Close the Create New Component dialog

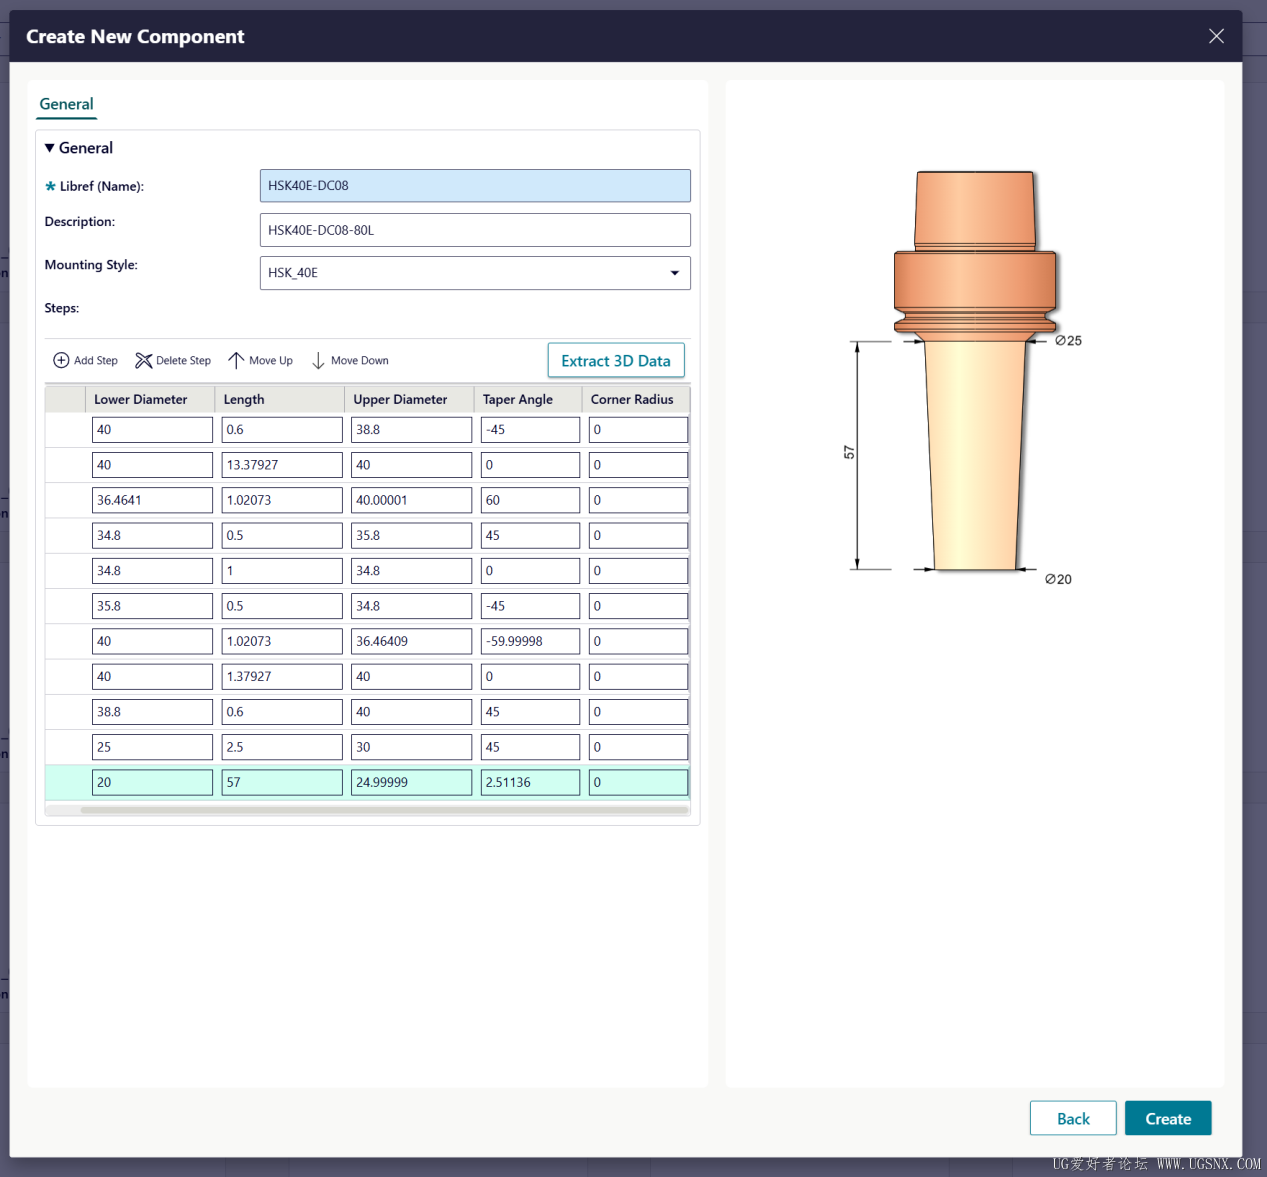(1216, 36)
